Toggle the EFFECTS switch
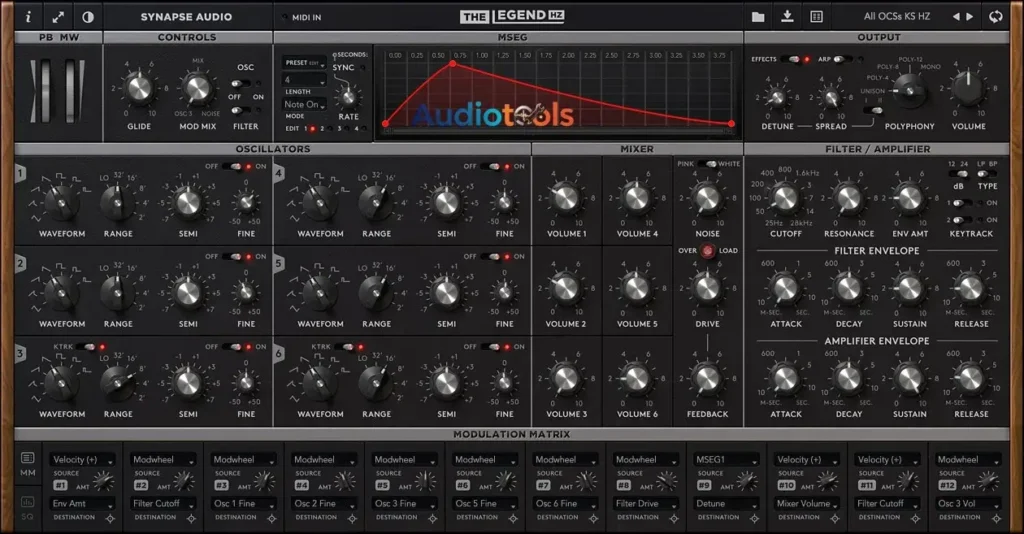 pos(792,59)
